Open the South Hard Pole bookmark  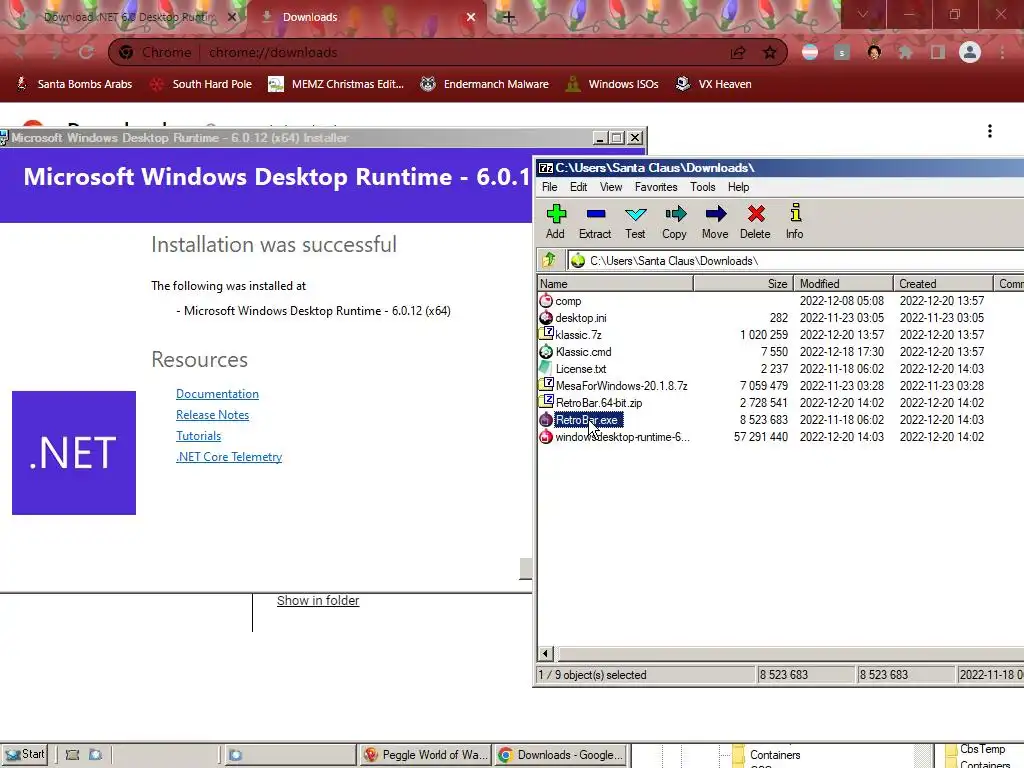201,84
